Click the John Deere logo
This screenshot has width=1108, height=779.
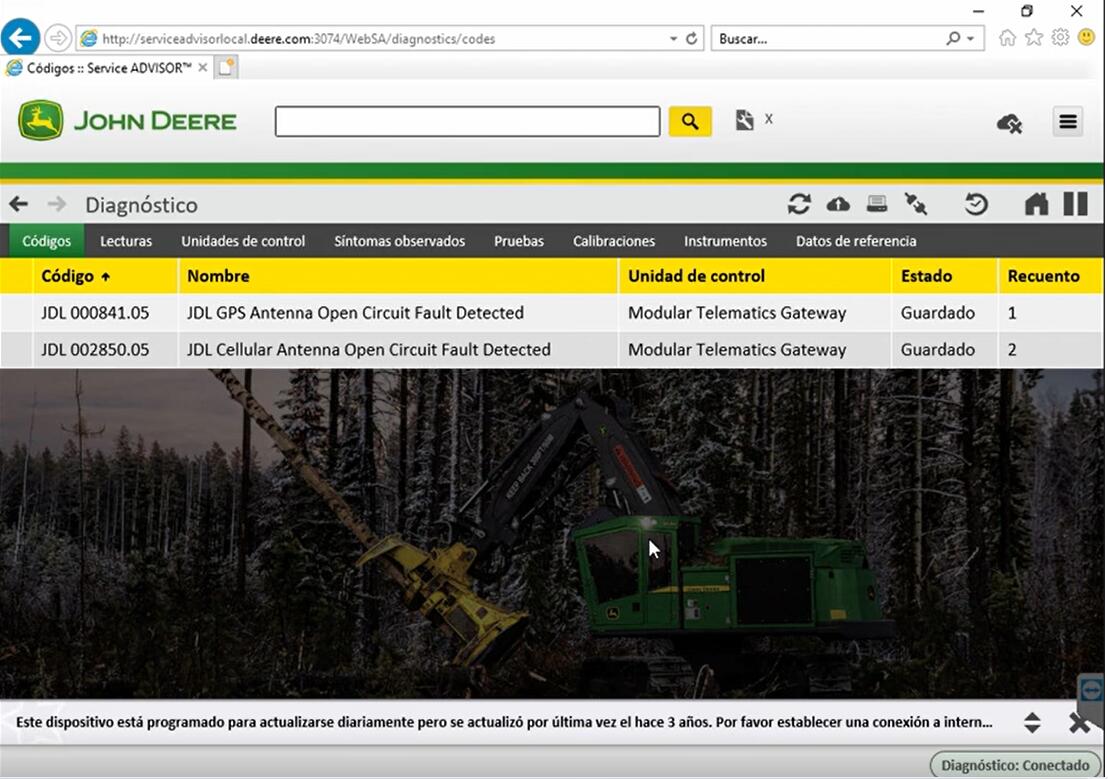[127, 121]
